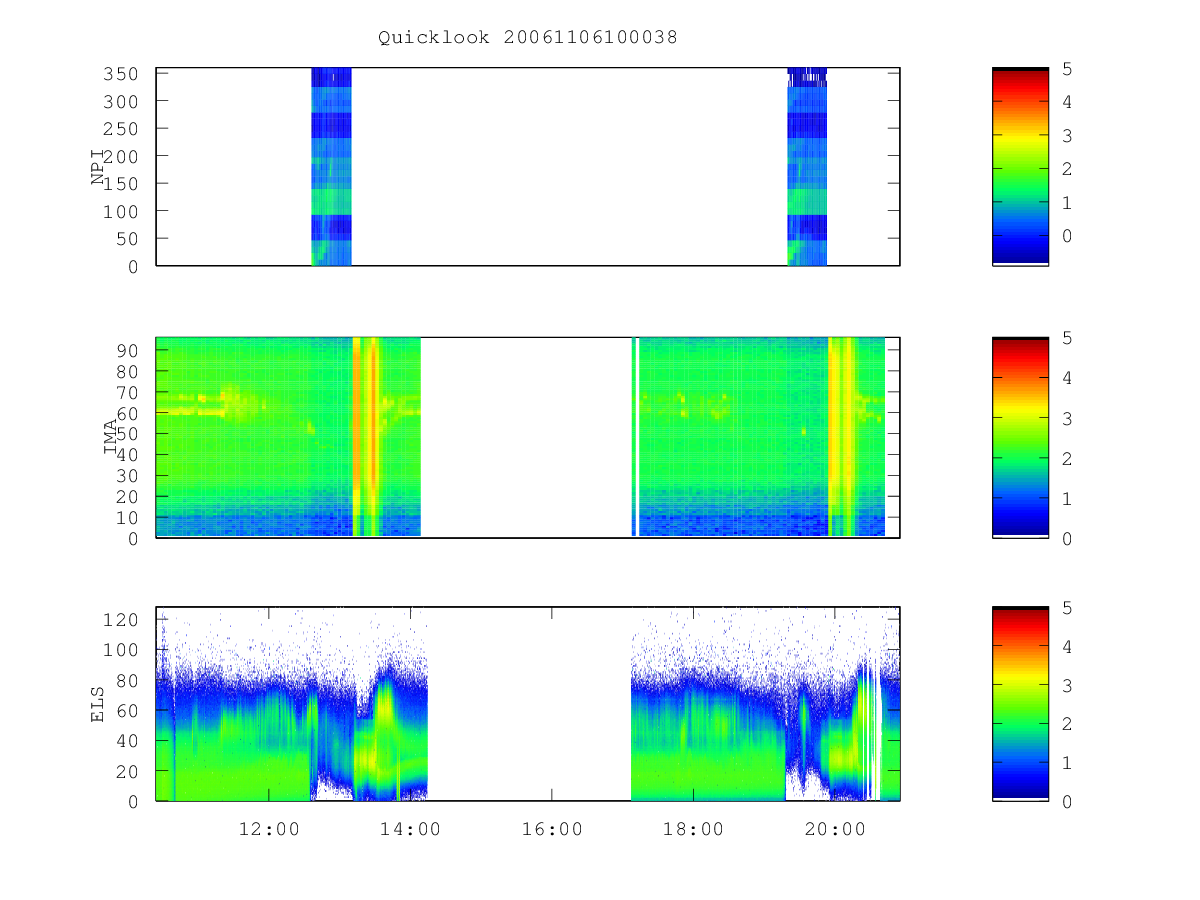Click the red IMA stripe near 13:30
Screen dimensions: 1200x900
(375, 437)
